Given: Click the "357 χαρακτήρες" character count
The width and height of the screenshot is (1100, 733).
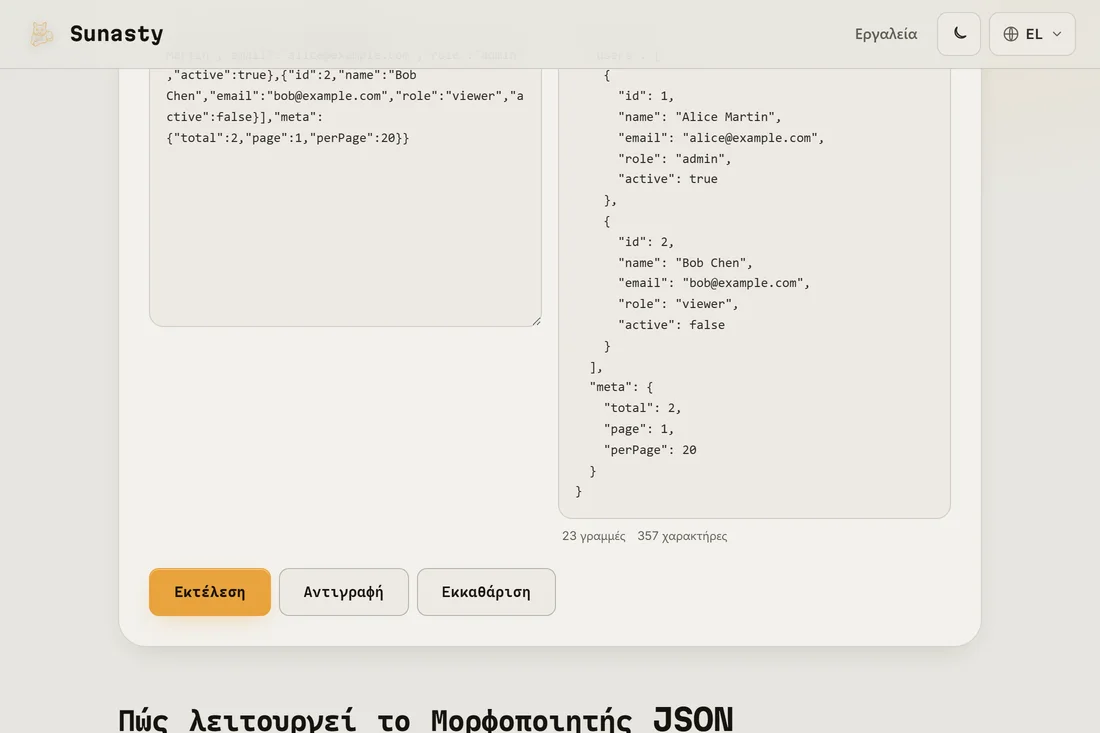Looking at the screenshot, I should 682,536.
